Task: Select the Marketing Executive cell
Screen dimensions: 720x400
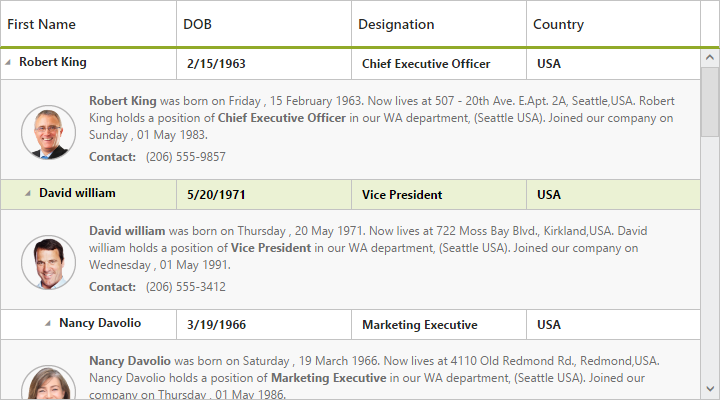Action: pos(419,325)
